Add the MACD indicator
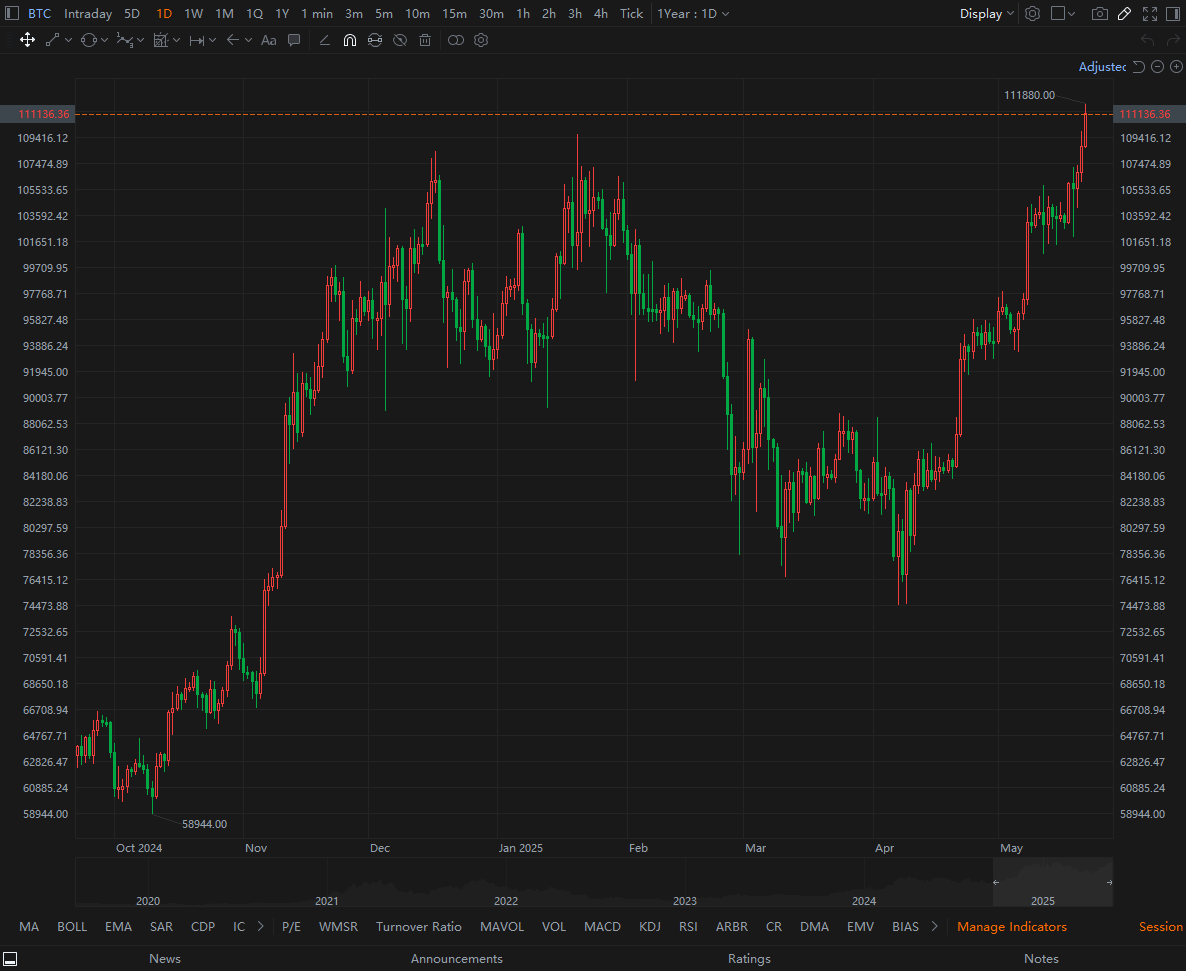This screenshot has width=1186, height=971. [602, 926]
